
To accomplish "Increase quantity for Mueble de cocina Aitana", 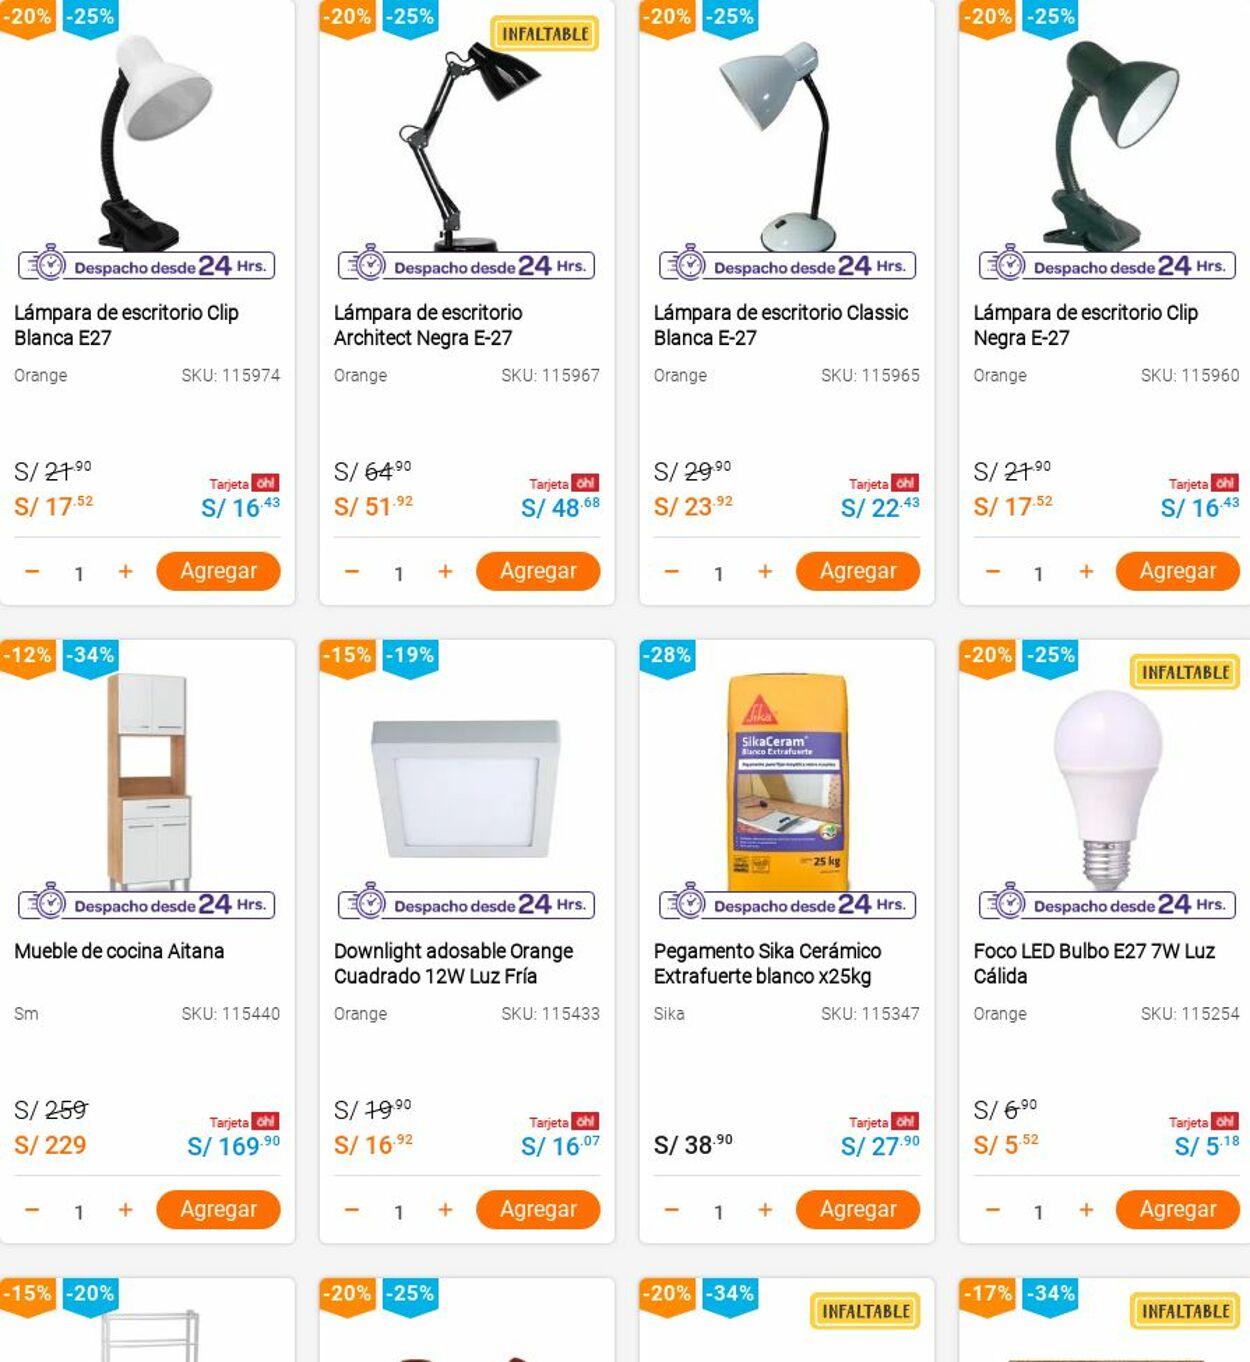I will coord(125,1210).
